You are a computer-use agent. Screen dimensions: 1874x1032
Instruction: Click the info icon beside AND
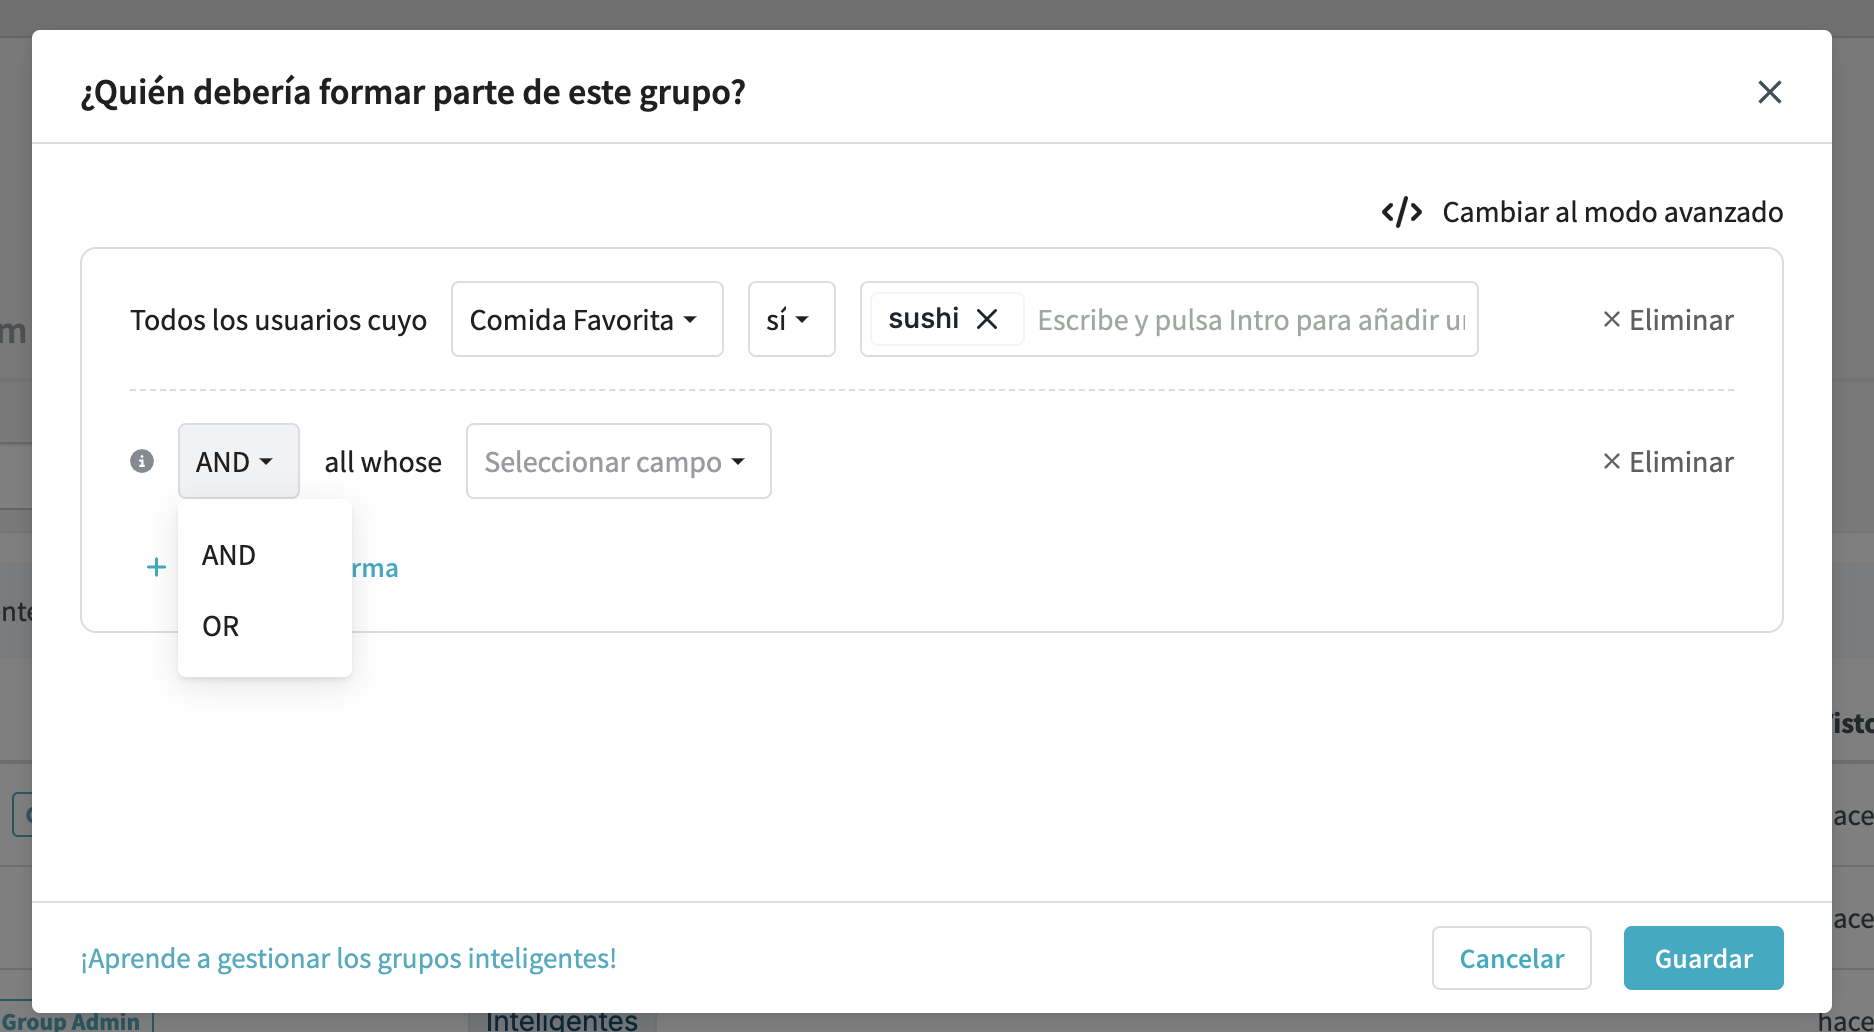click(x=142, y=461)
